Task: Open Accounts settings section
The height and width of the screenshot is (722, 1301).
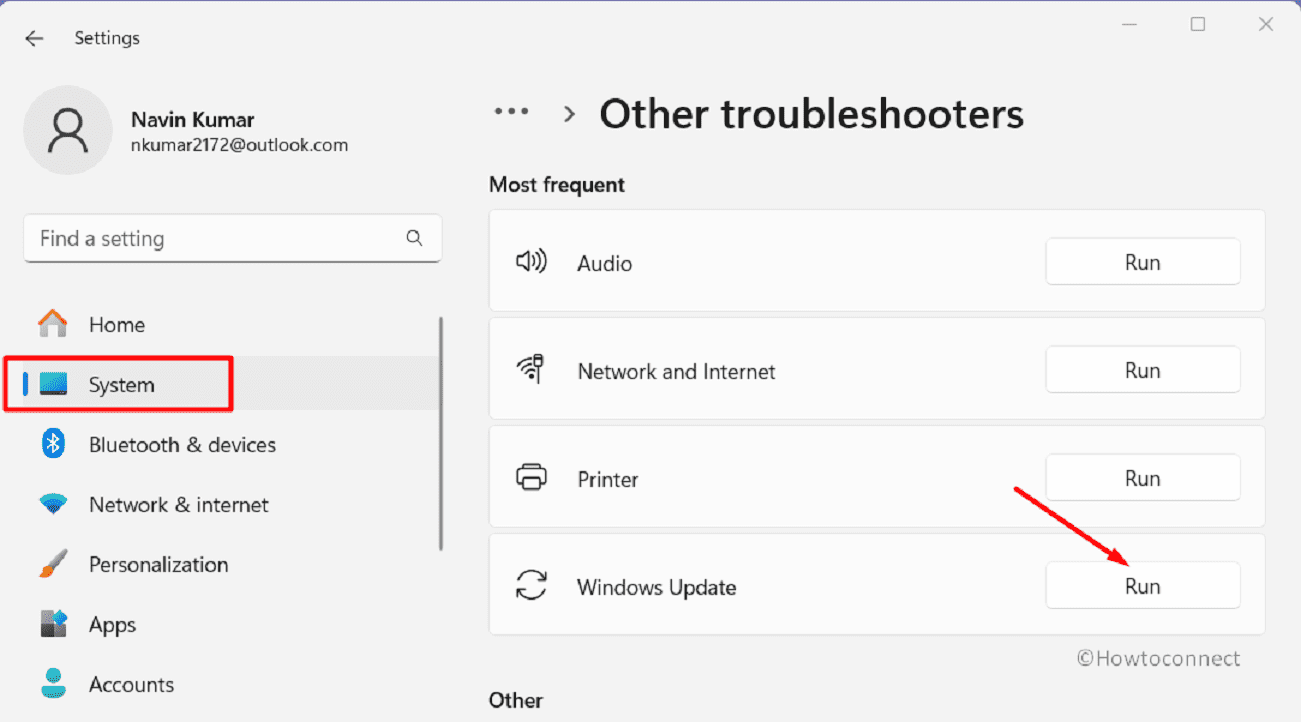Action: pos(131,685)
